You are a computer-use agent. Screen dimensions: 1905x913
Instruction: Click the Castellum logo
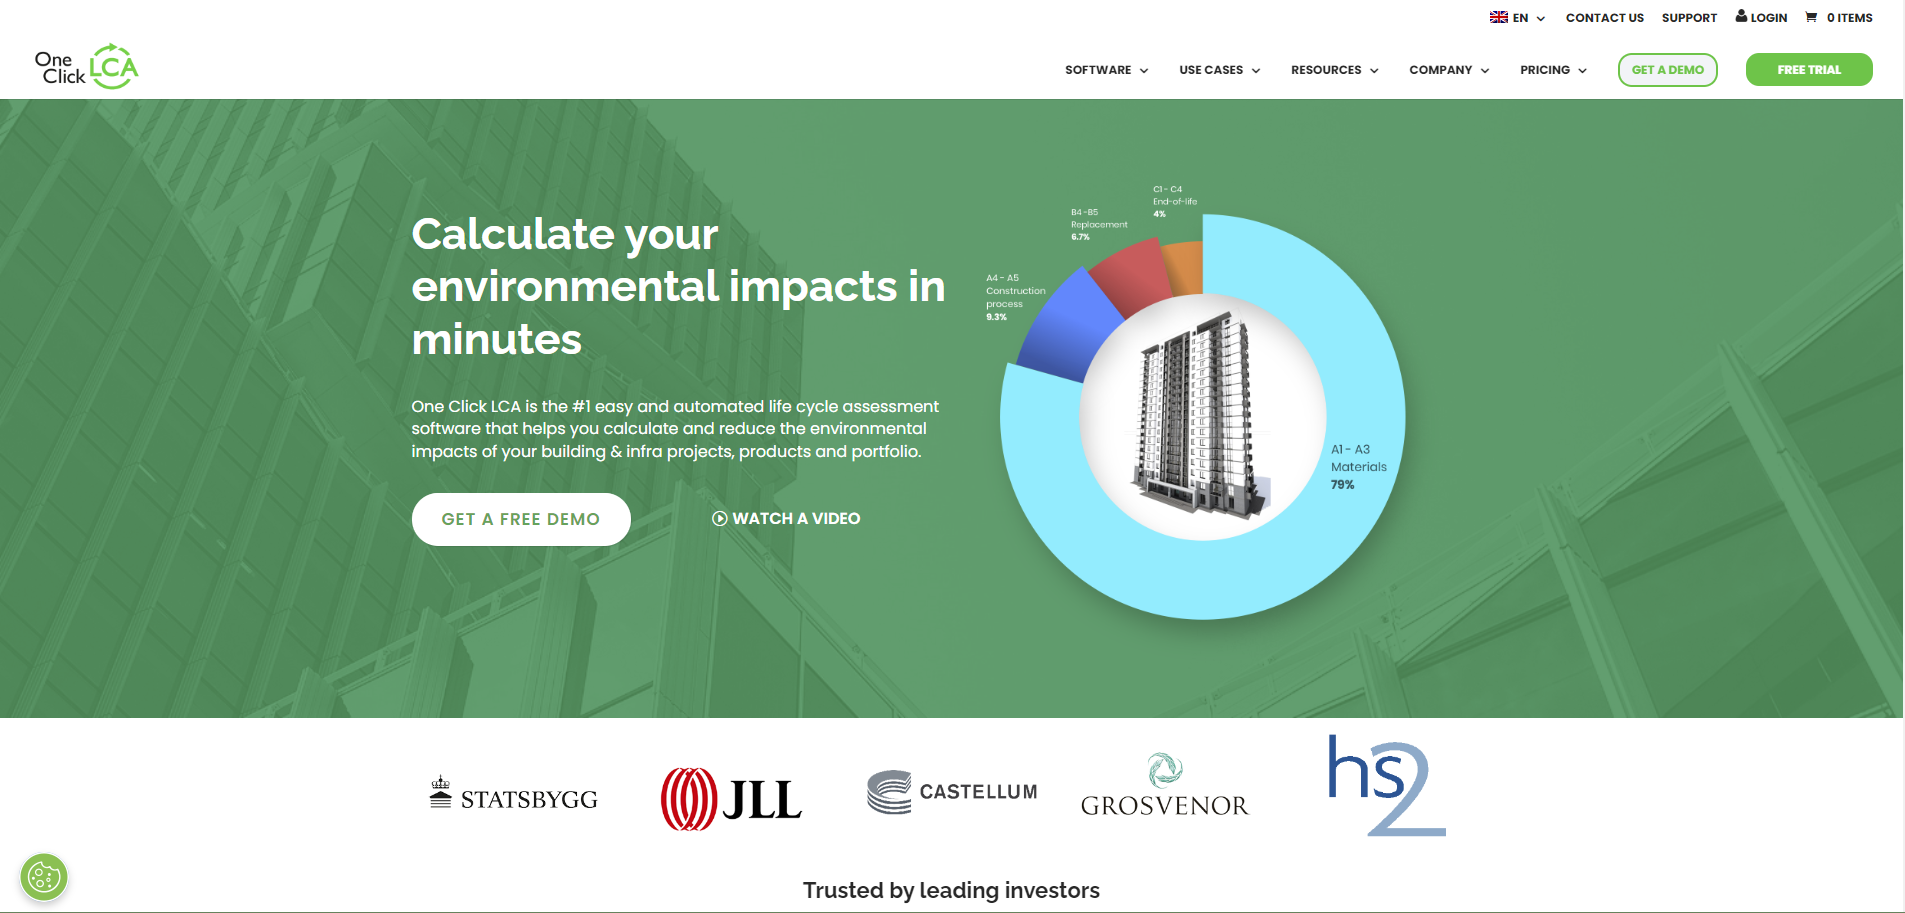point(952,792)
